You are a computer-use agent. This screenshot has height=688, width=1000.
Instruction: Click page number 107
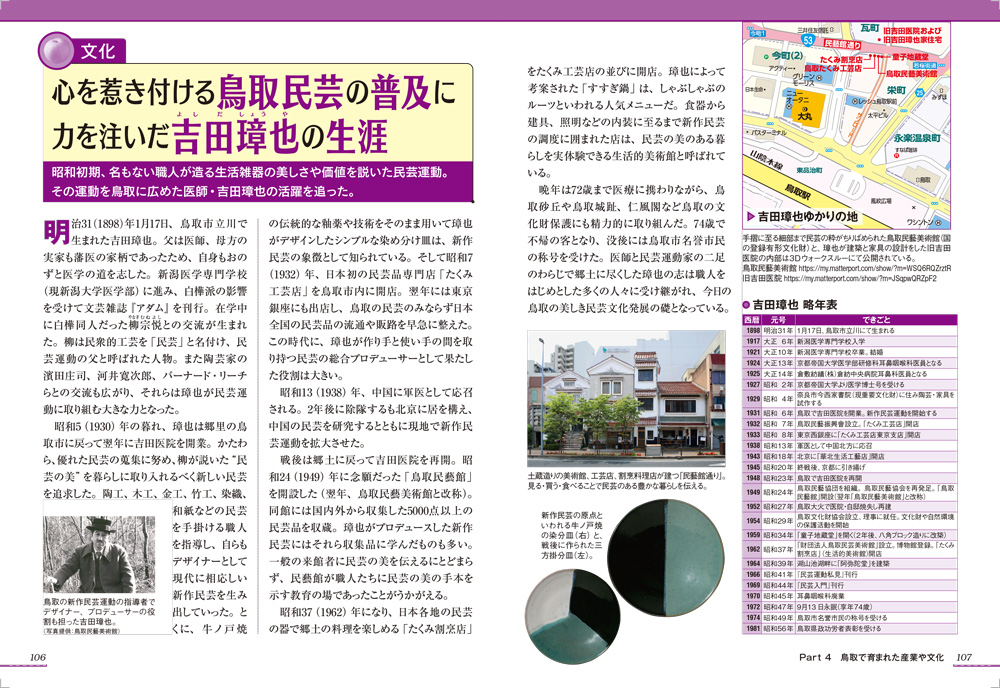963,657
